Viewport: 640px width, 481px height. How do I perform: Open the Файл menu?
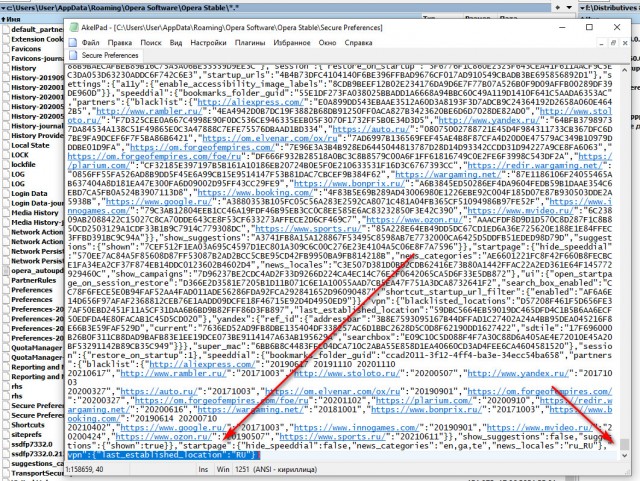point(90,42)
